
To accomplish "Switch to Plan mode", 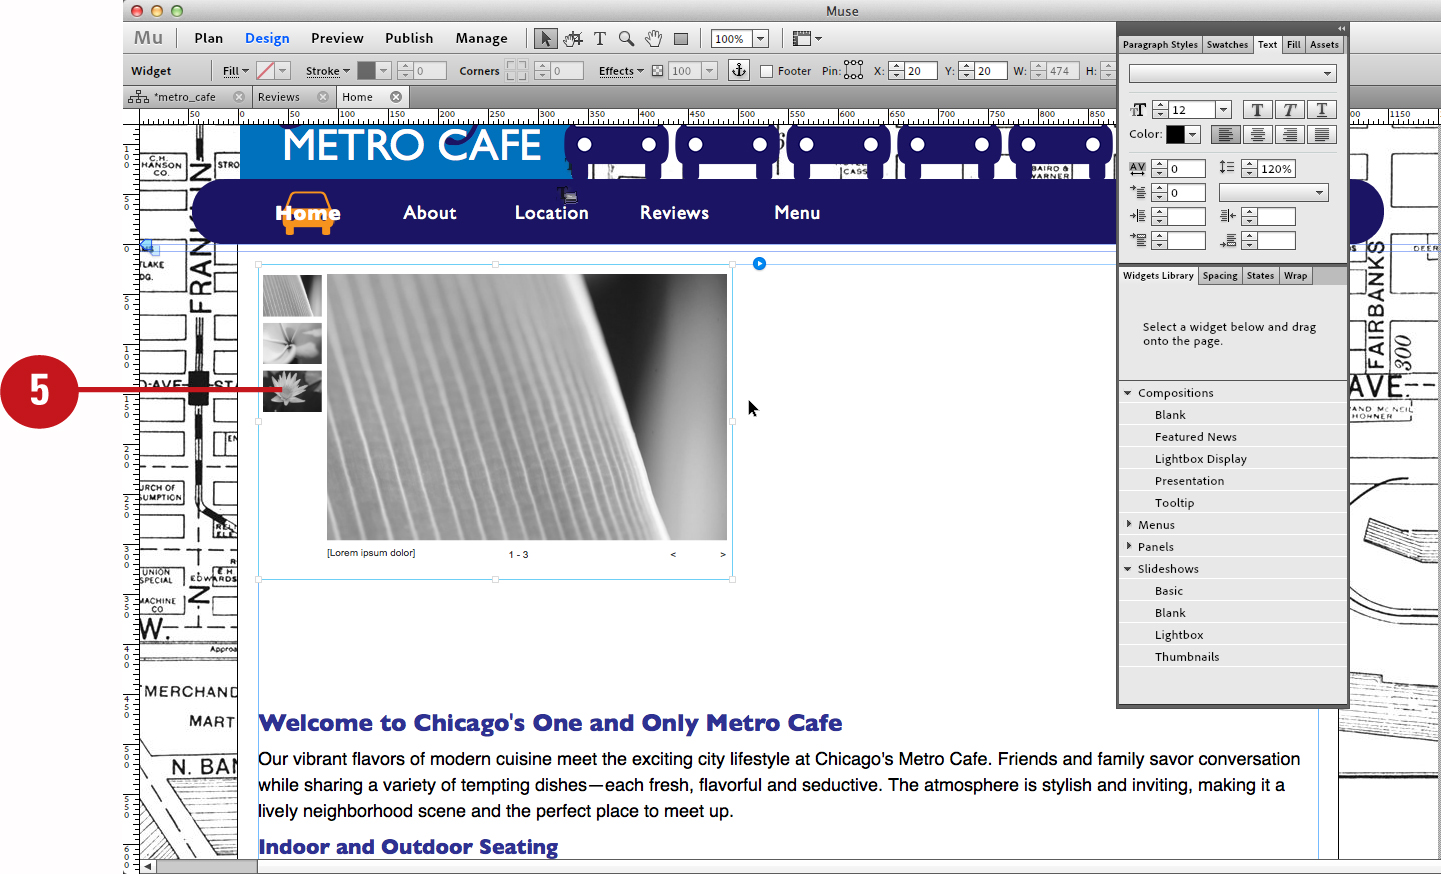I will click(x=209, y=38).
